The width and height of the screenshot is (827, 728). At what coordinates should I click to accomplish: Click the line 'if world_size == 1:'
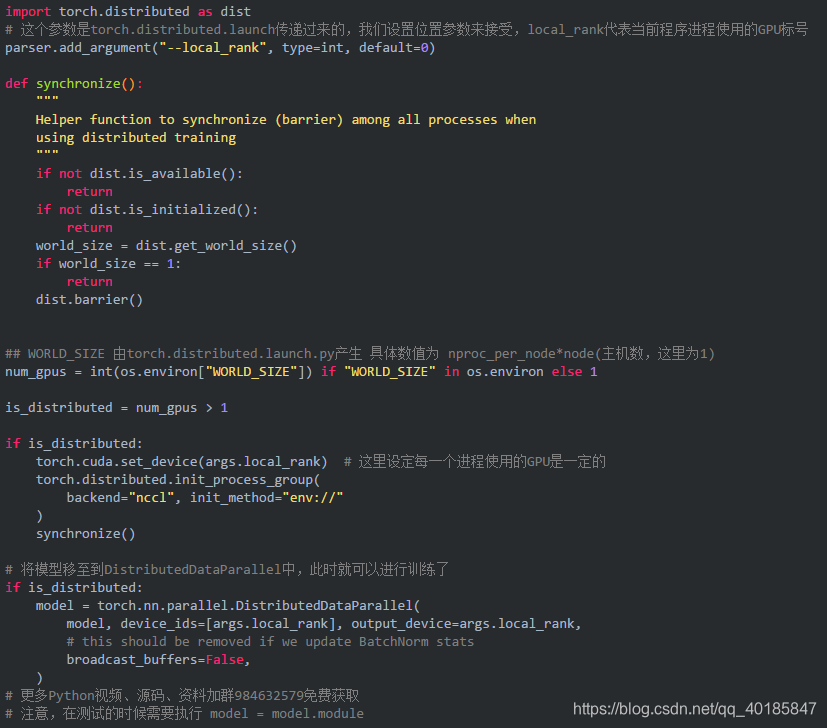coord(108,264)
